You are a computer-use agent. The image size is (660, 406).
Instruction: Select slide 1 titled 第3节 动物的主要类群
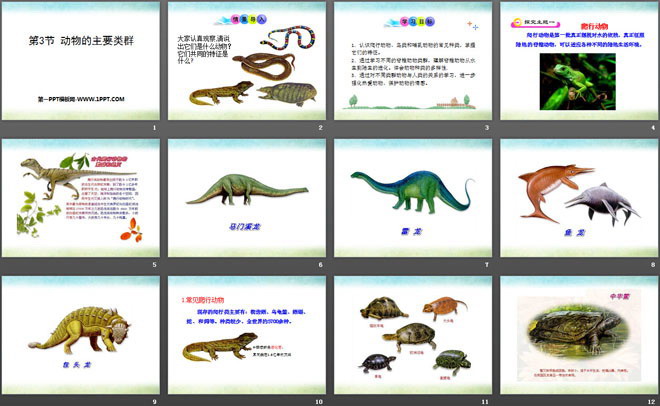pyautogui.click(x=80, y=61)
